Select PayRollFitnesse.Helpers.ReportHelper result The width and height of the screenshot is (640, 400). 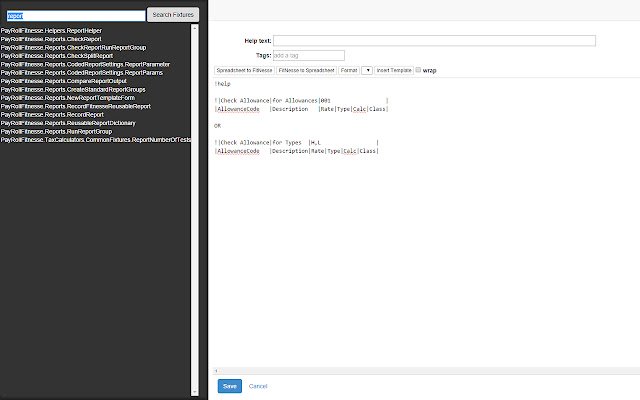51,31
